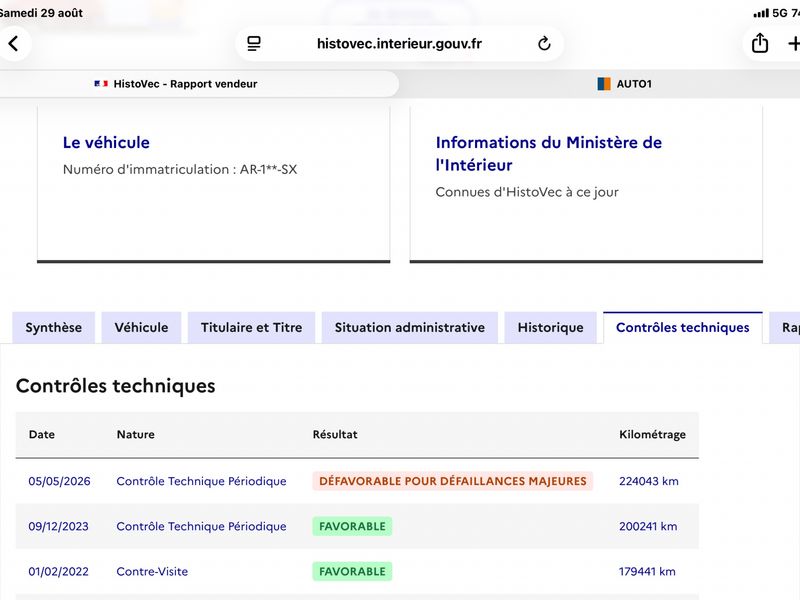Viewport: 800px width, 600px height.
Task: Switch to the AUTO1 browser tab
Action: 624,84
